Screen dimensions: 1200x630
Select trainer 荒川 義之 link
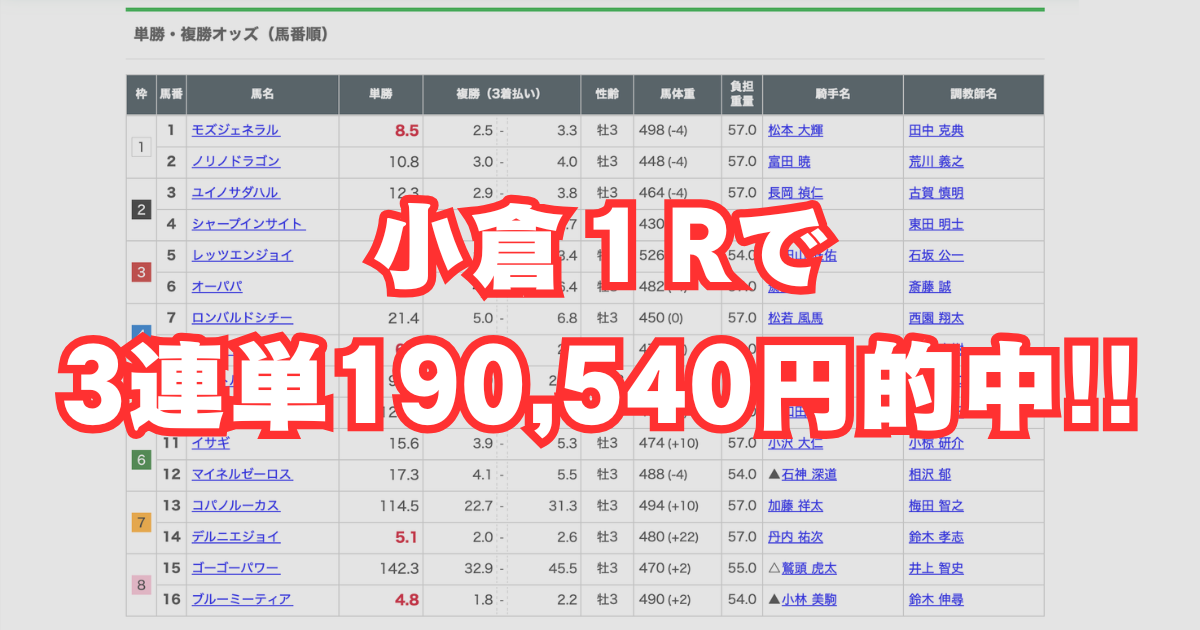[937, 161]
